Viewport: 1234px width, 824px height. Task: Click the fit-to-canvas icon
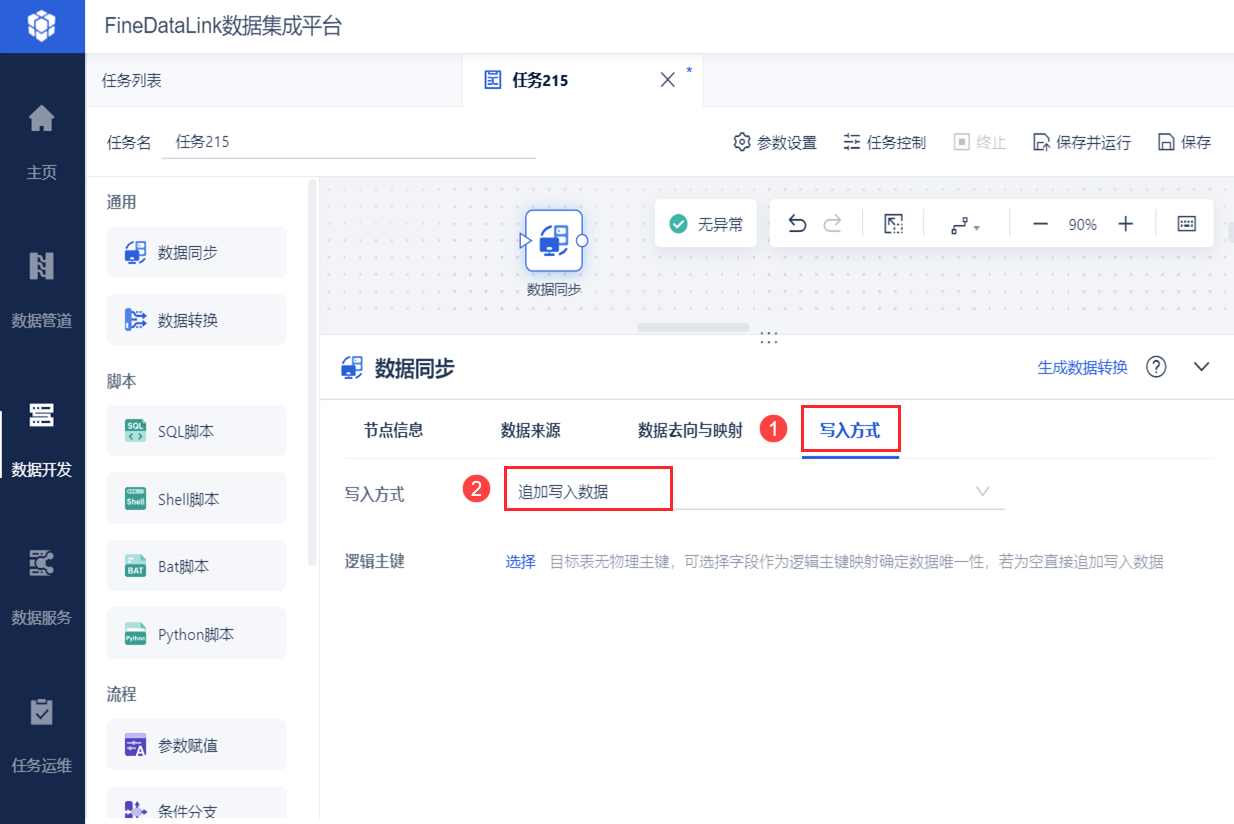(x=894, y=224)
